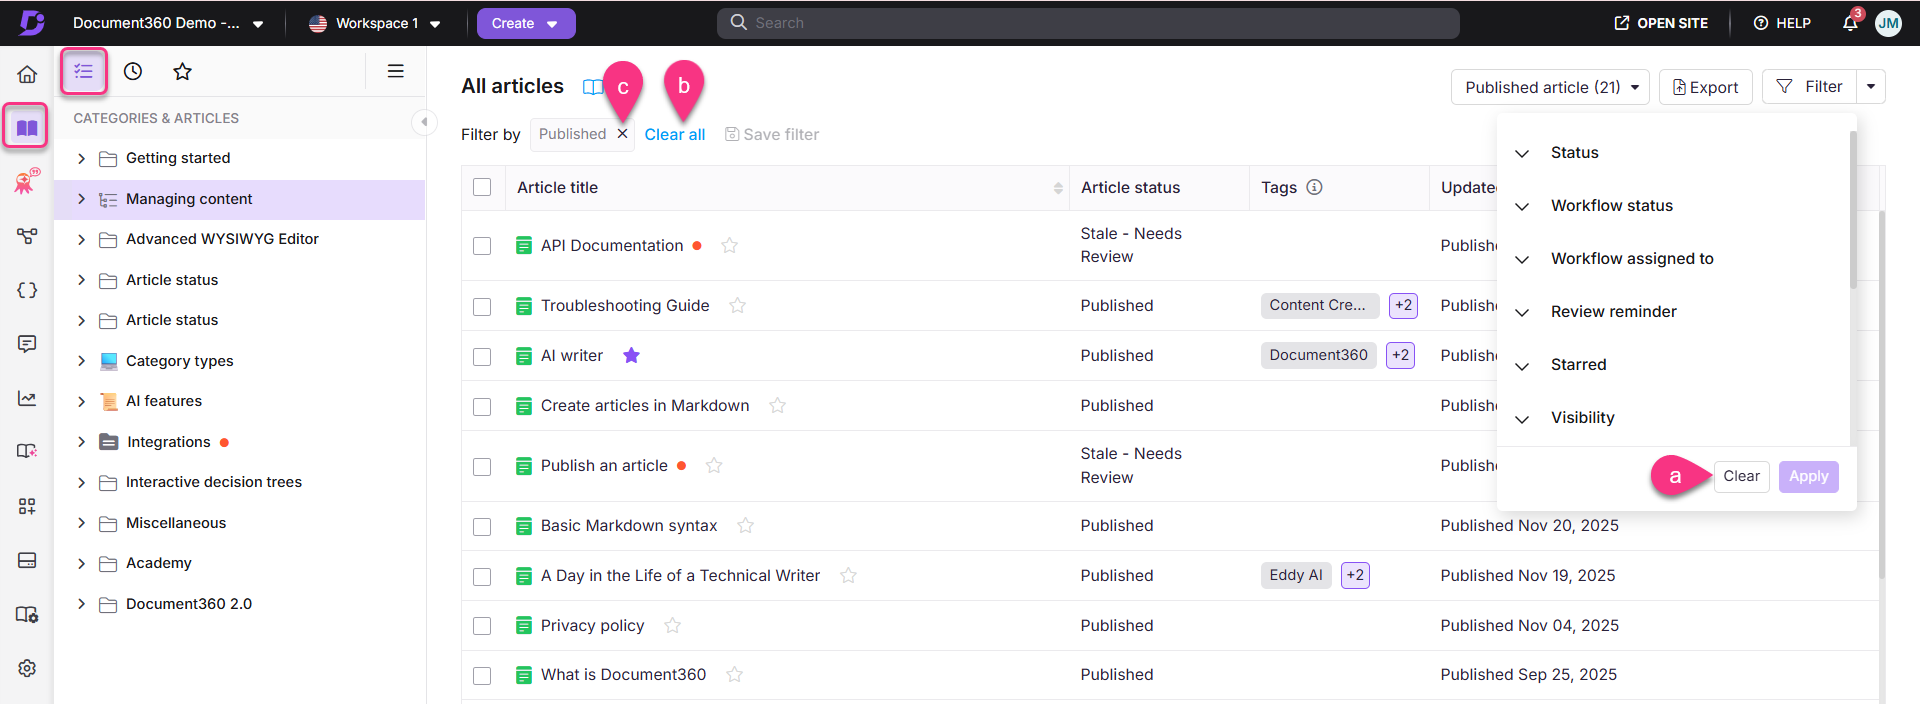
Task: Expand the Workflow assigned to filter section
Action: point(1522,259)
